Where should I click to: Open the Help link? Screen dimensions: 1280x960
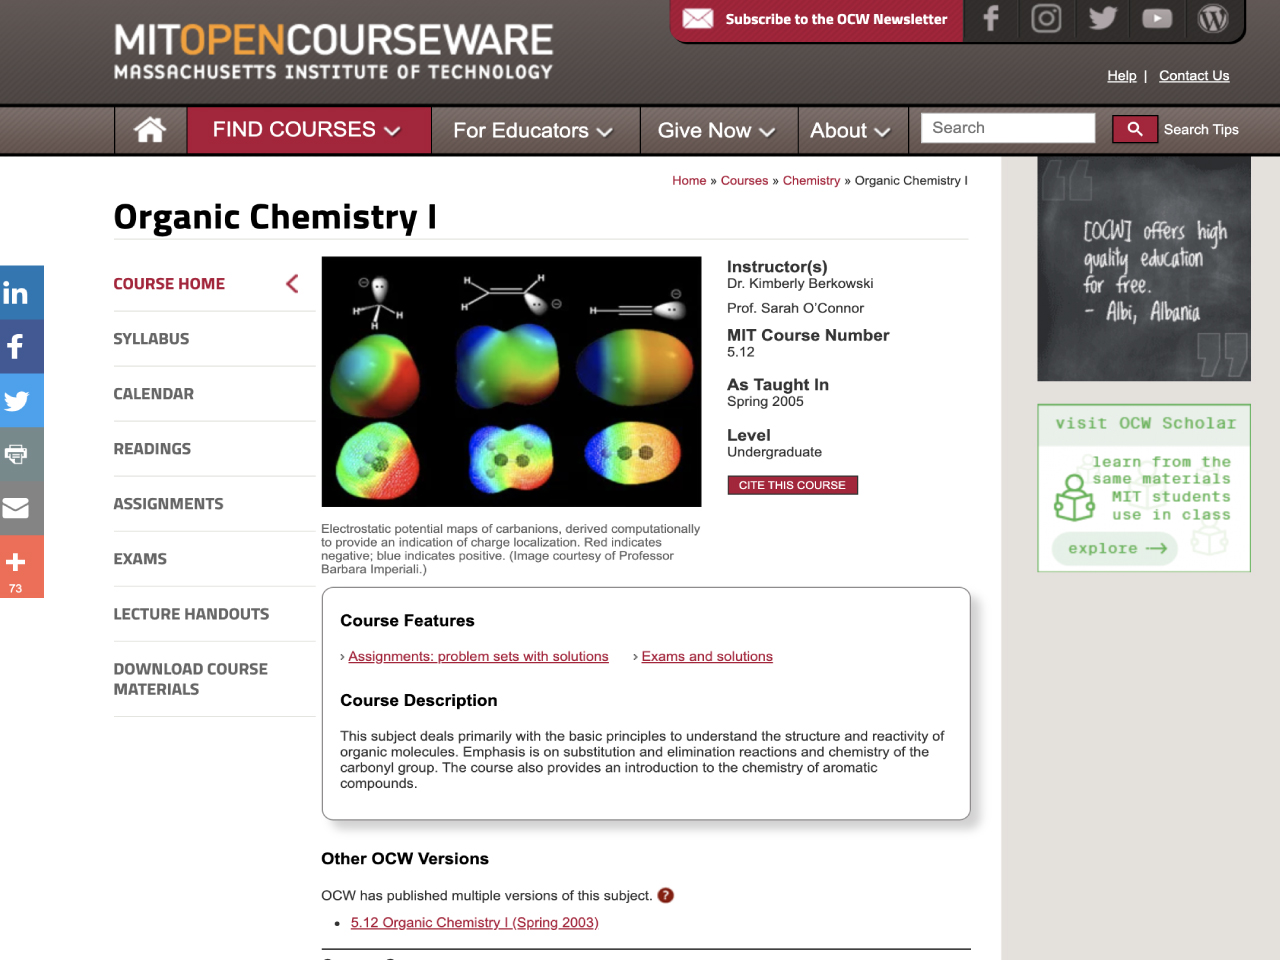tap(1122, 76)
